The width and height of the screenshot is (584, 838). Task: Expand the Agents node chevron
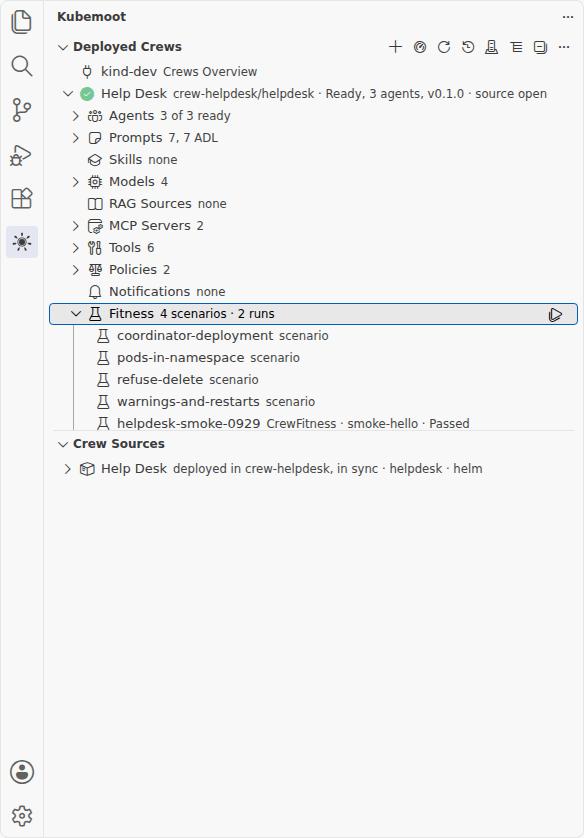click(76, 116)
